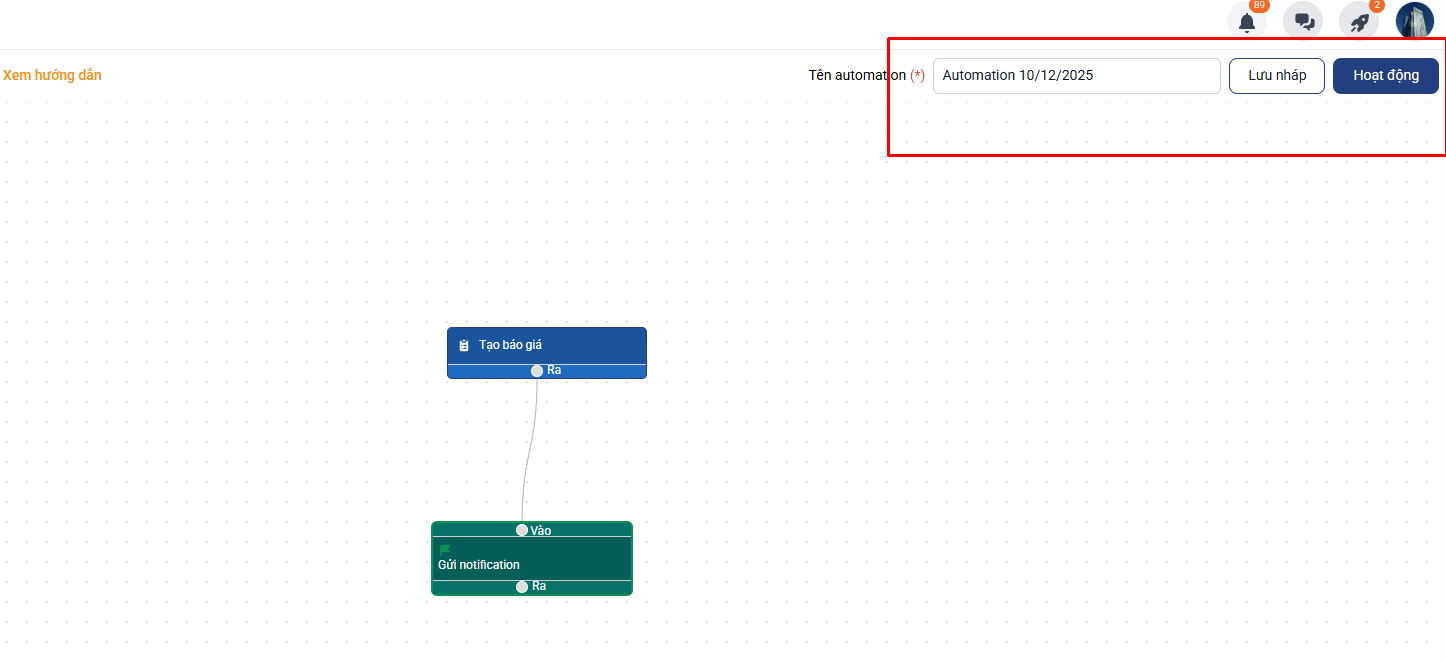Click the 2 badge on the rocket
1446x661 pixels.
tap(1377, 5)
